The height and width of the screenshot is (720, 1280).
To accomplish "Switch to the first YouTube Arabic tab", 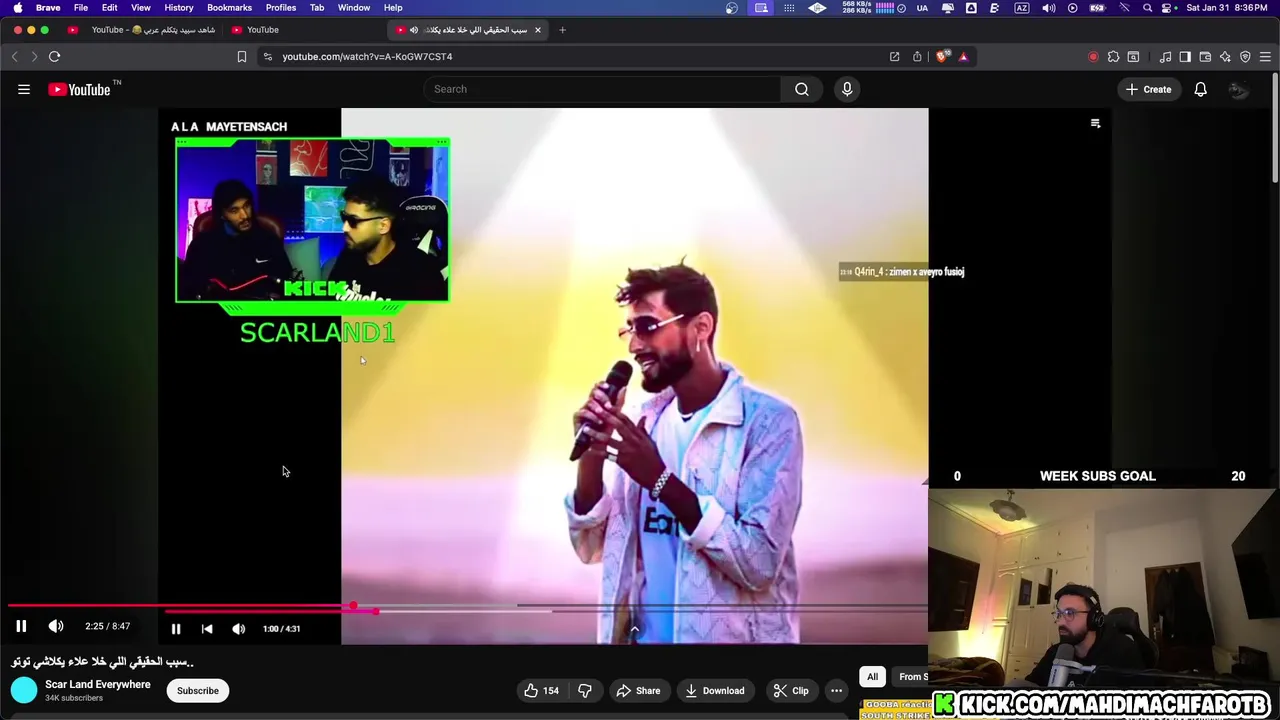I will [143, 30].
